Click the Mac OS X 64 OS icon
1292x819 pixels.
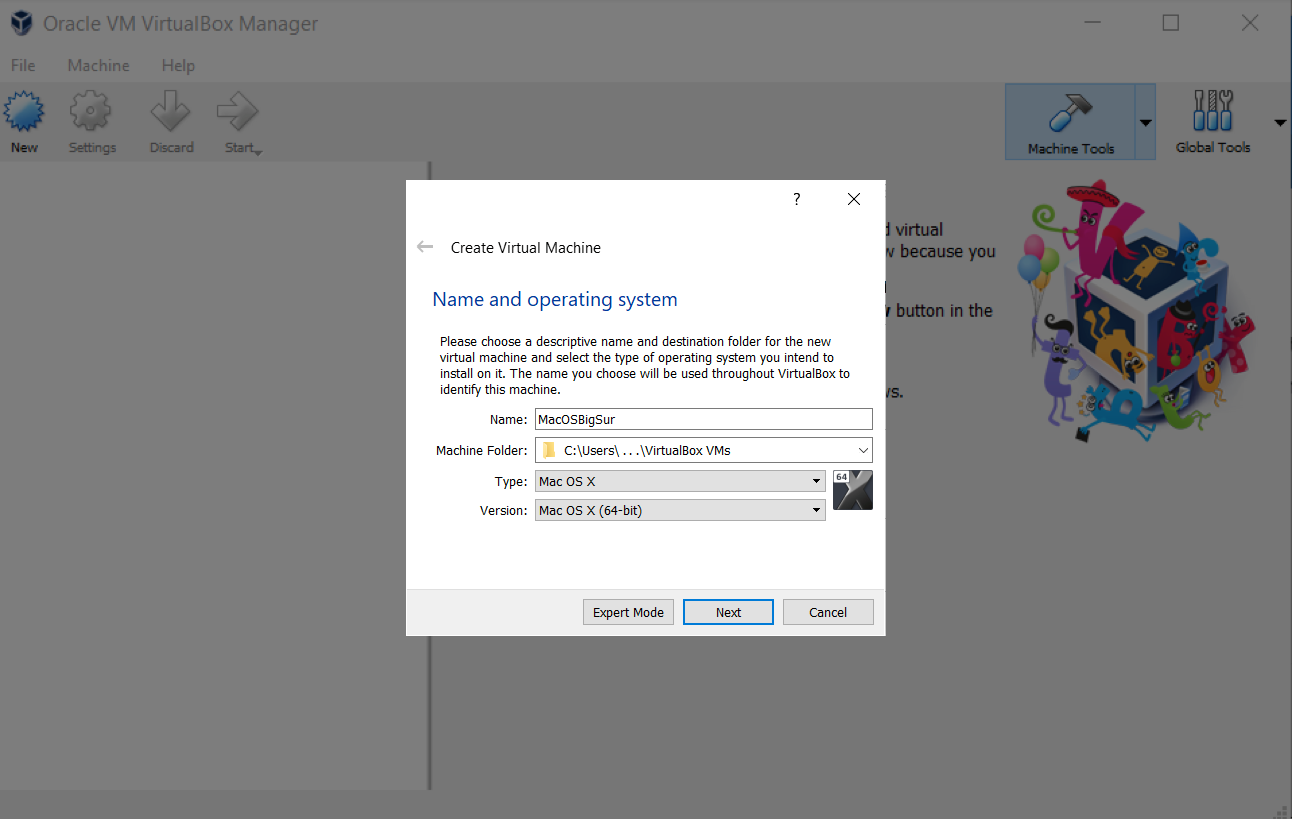[853, 490]
